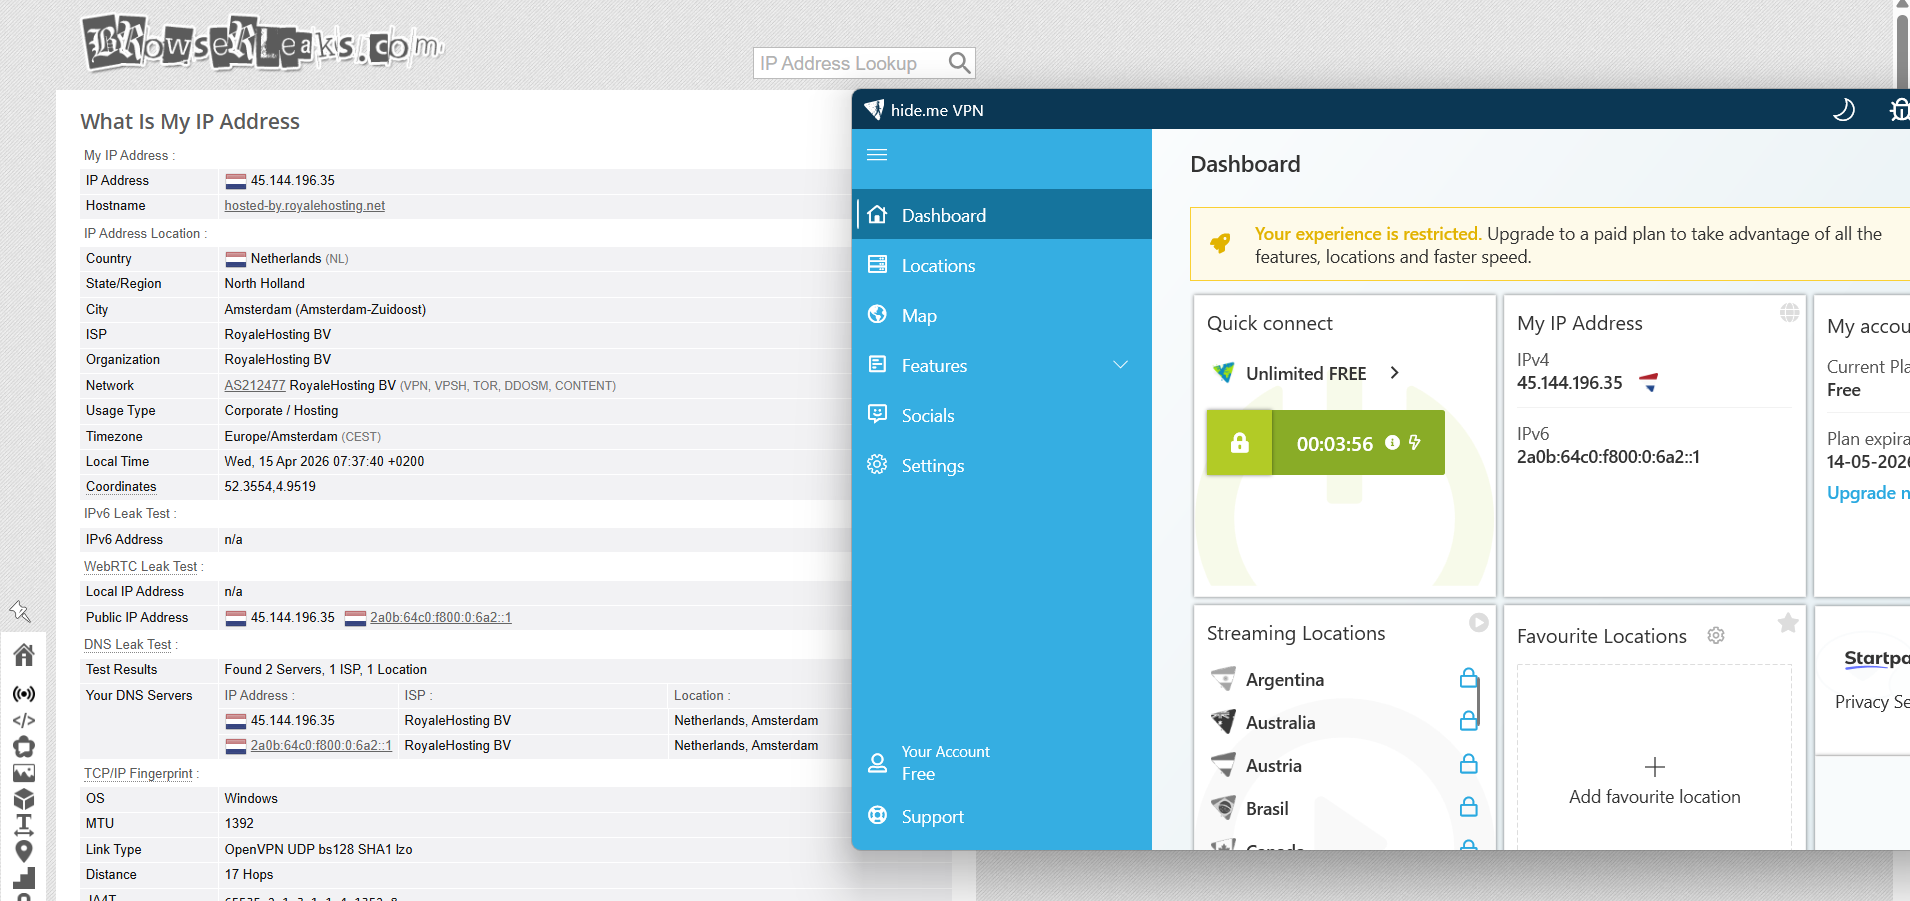Screen dimensions: 1910x901
Task: Open Map in hide.me sidebar
Action: coord(1004,315)
